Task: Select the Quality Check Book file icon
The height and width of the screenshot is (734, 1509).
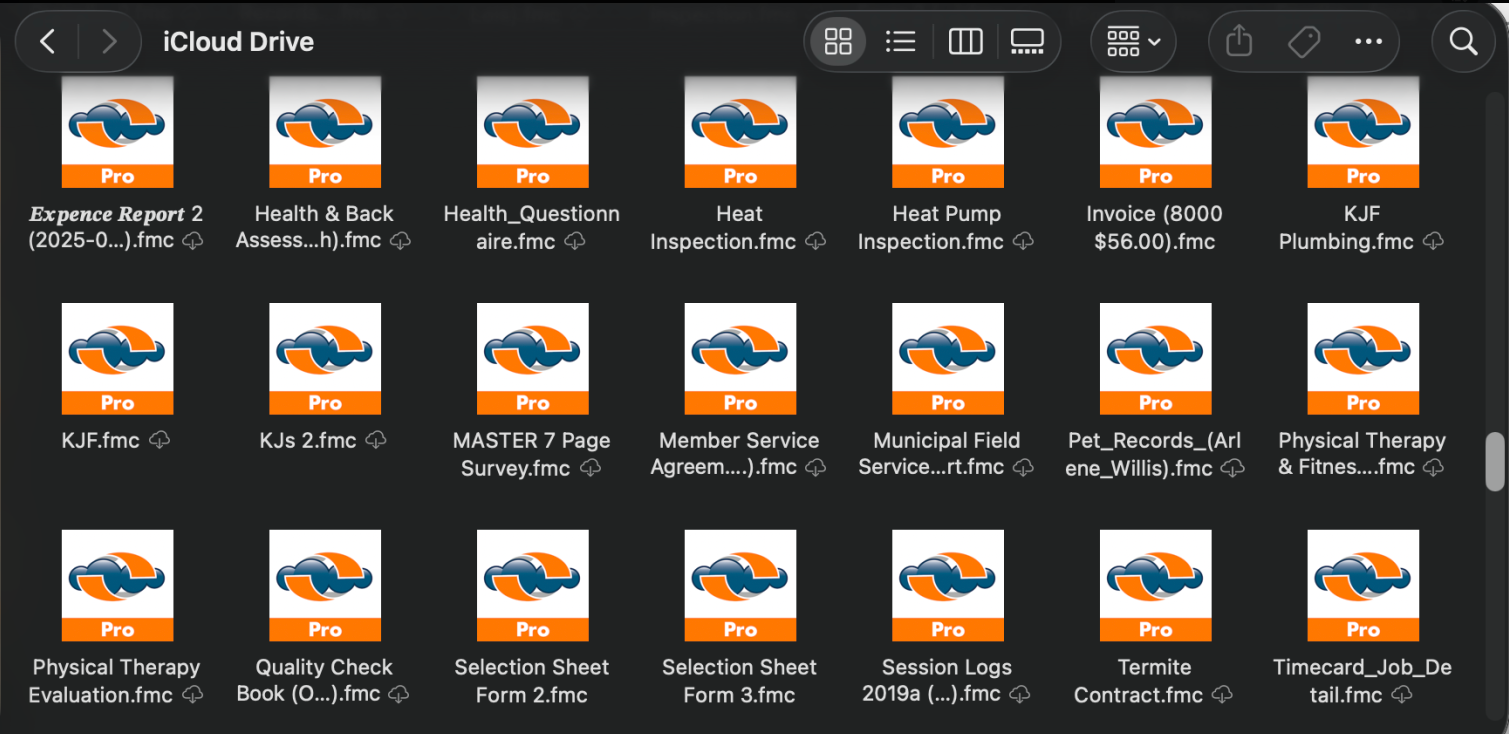Action: [325, 586]
